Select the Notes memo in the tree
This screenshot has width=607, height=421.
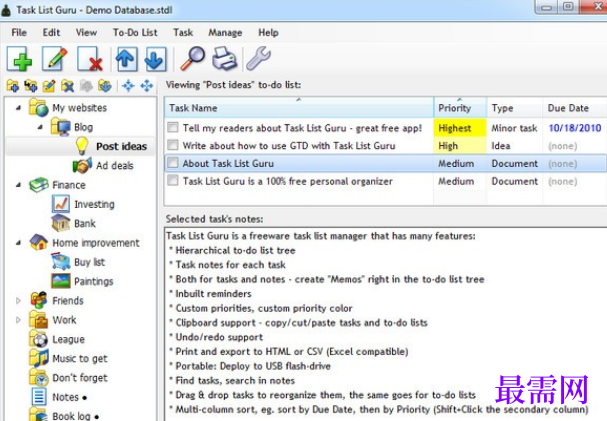click(65, 397)
